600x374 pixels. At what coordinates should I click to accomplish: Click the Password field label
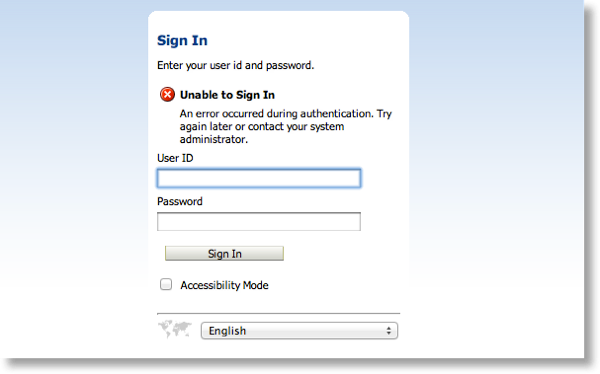click(179, 201)
